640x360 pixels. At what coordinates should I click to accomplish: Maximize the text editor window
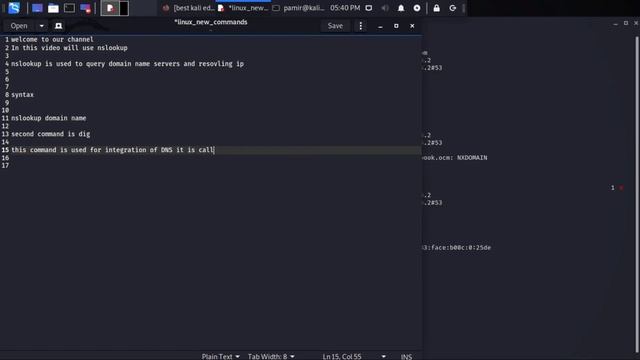(396, 26)
